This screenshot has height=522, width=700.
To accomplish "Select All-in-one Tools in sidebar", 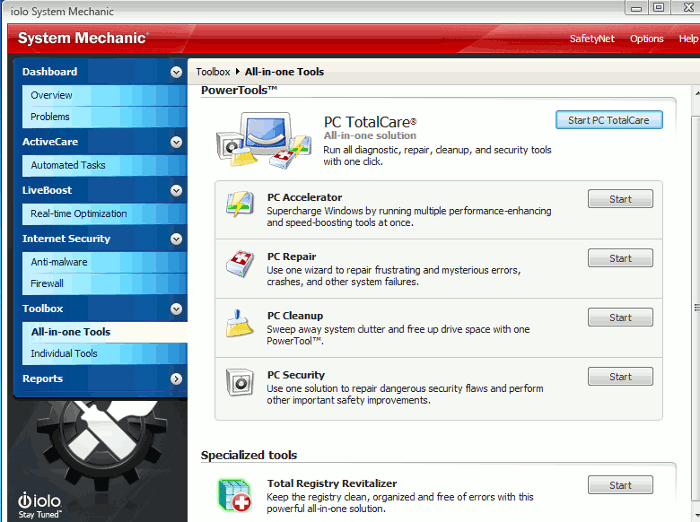I will (x=104, y=332).
